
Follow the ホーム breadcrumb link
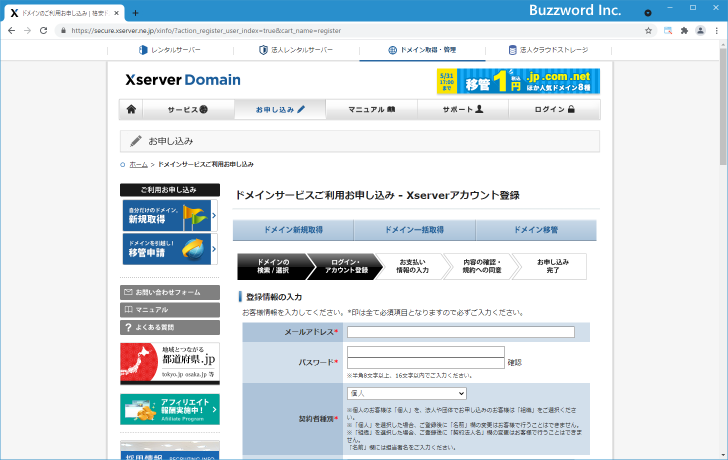tap(138, 164)
